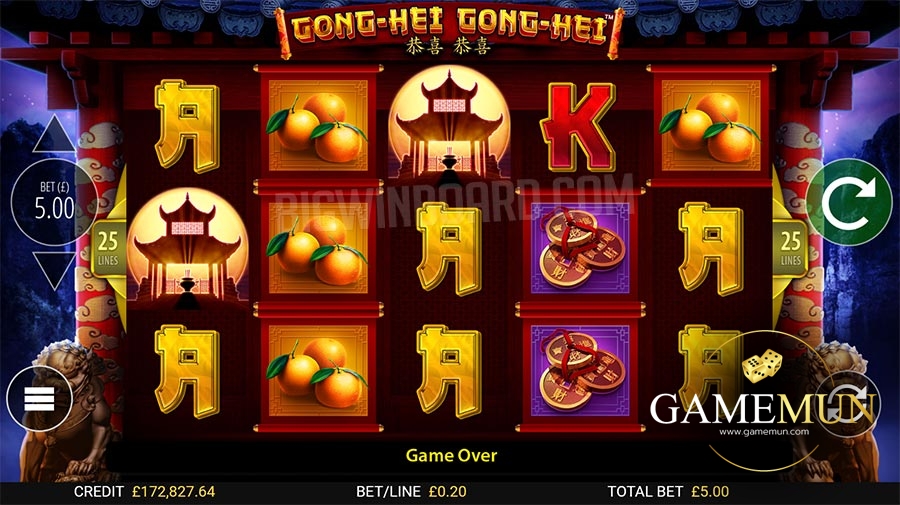900x505 pixels.
Task: Click the credit balance £172,827.64
Action: tap(173, 492)
